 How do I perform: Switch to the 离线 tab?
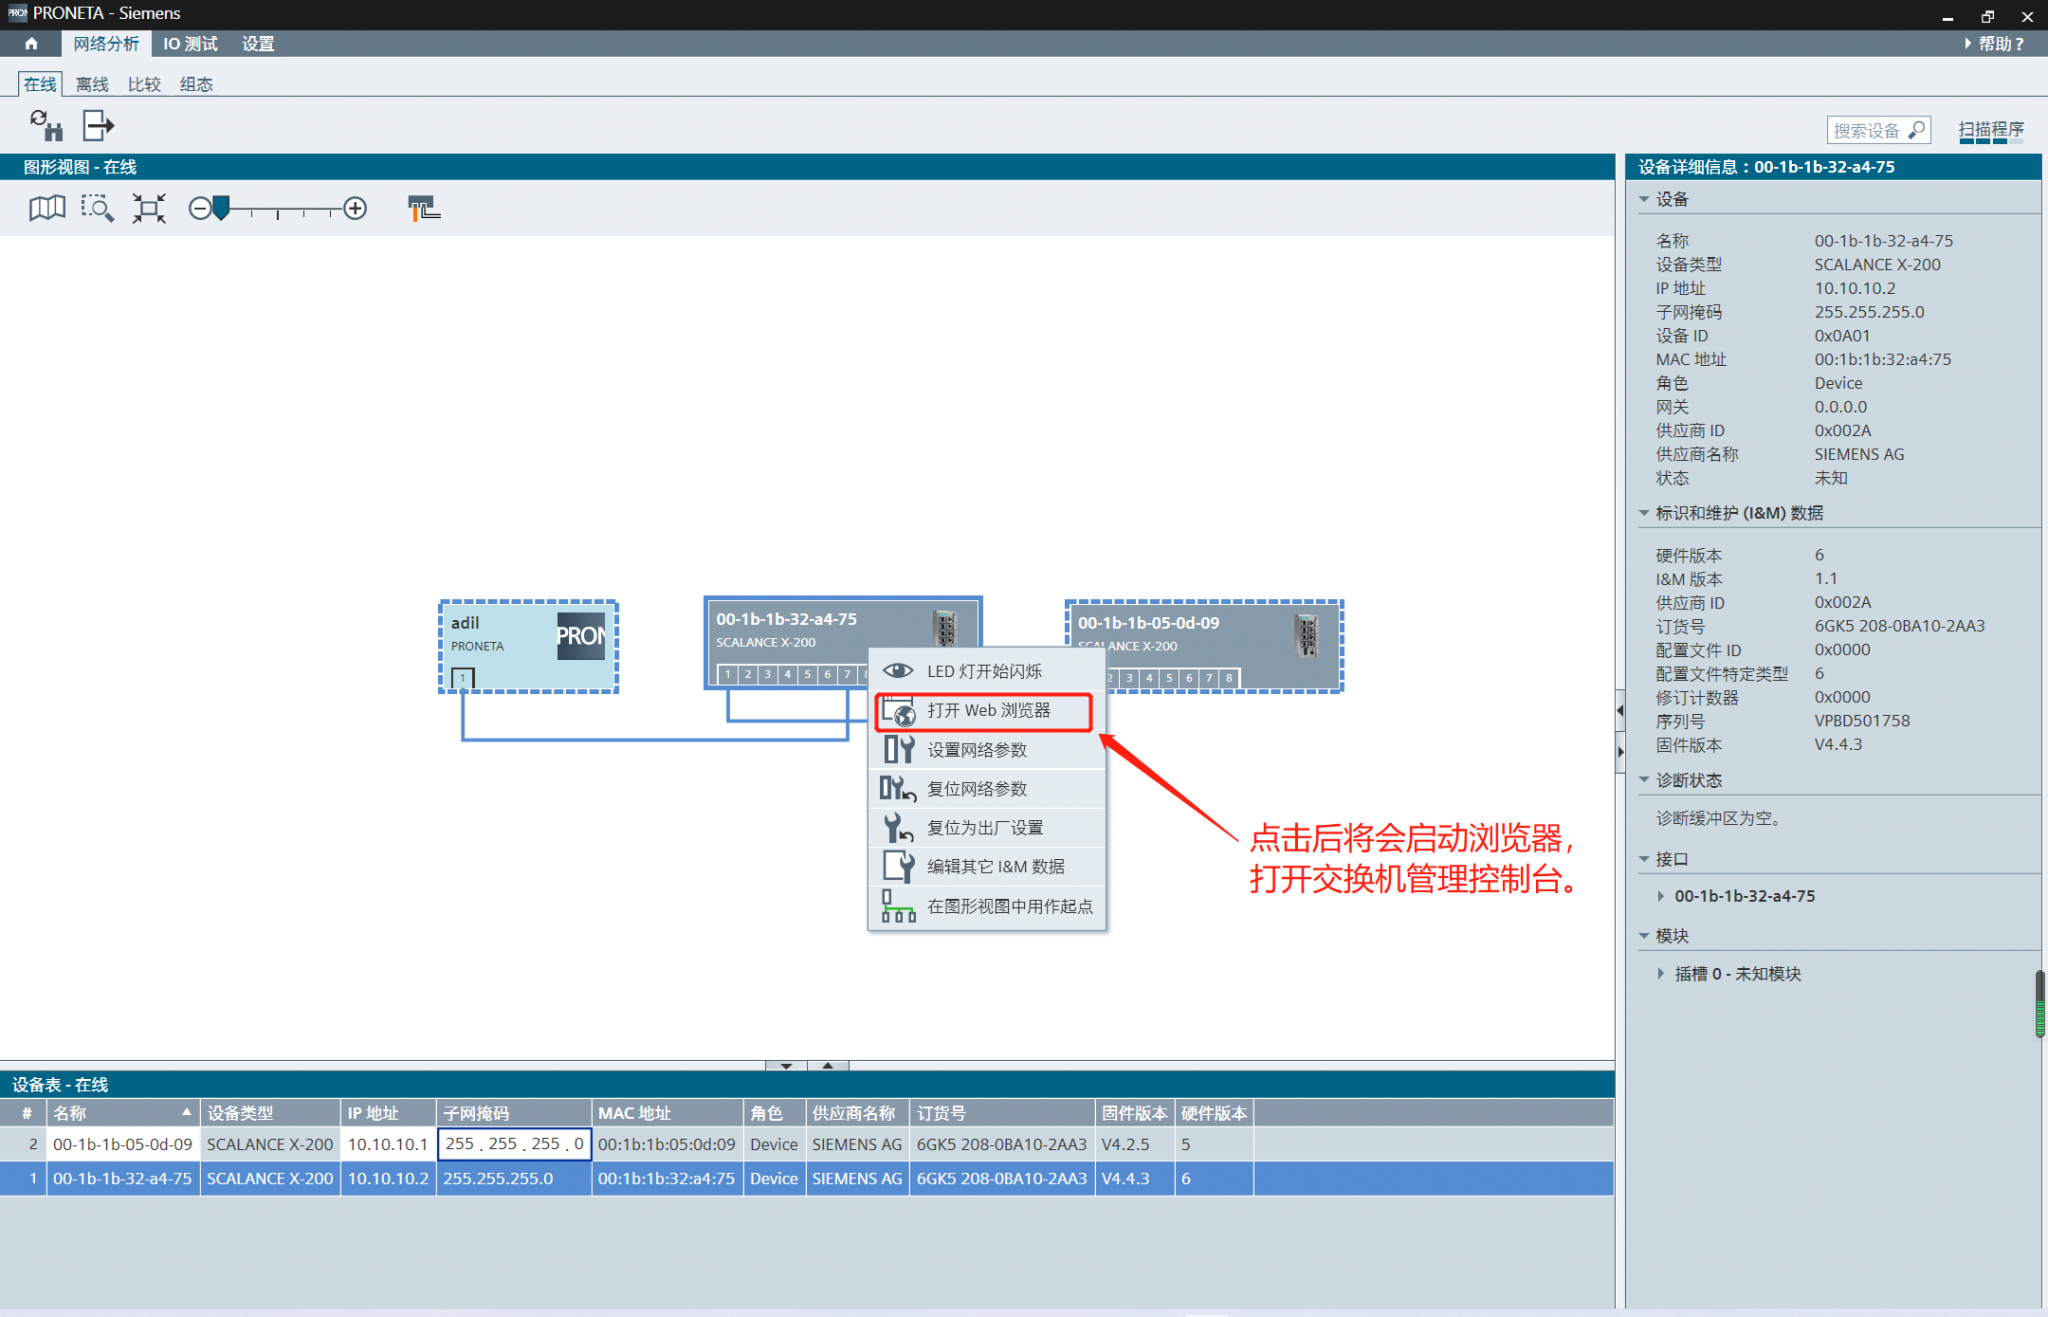tap(92, 84)
